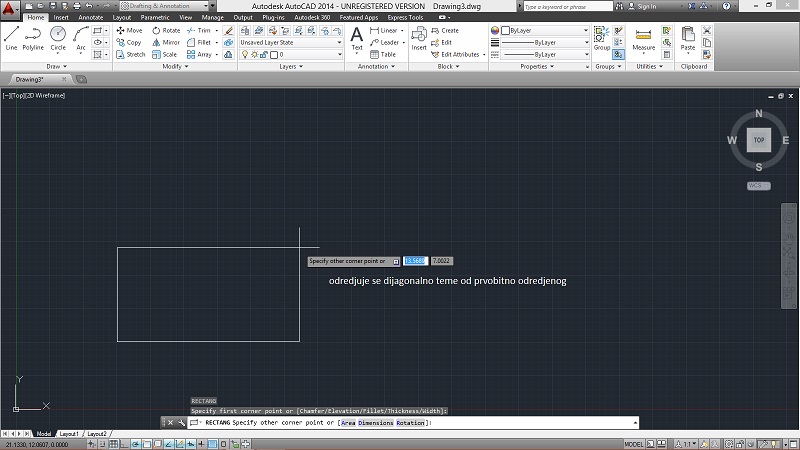800x450 pixels.
Task: Switch to the Annotate ribbon tab
Action: click(x=90, y=17)
